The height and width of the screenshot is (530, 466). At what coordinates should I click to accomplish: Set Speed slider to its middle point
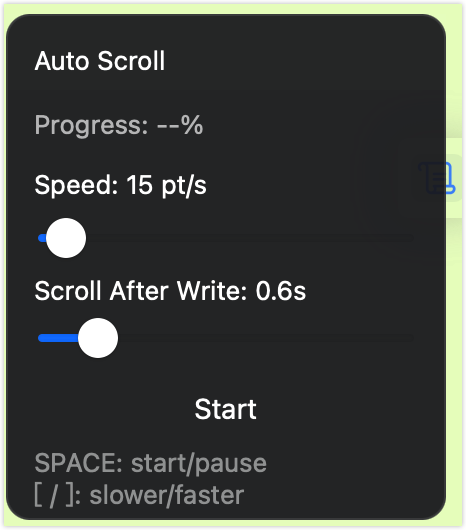[226, 238]
